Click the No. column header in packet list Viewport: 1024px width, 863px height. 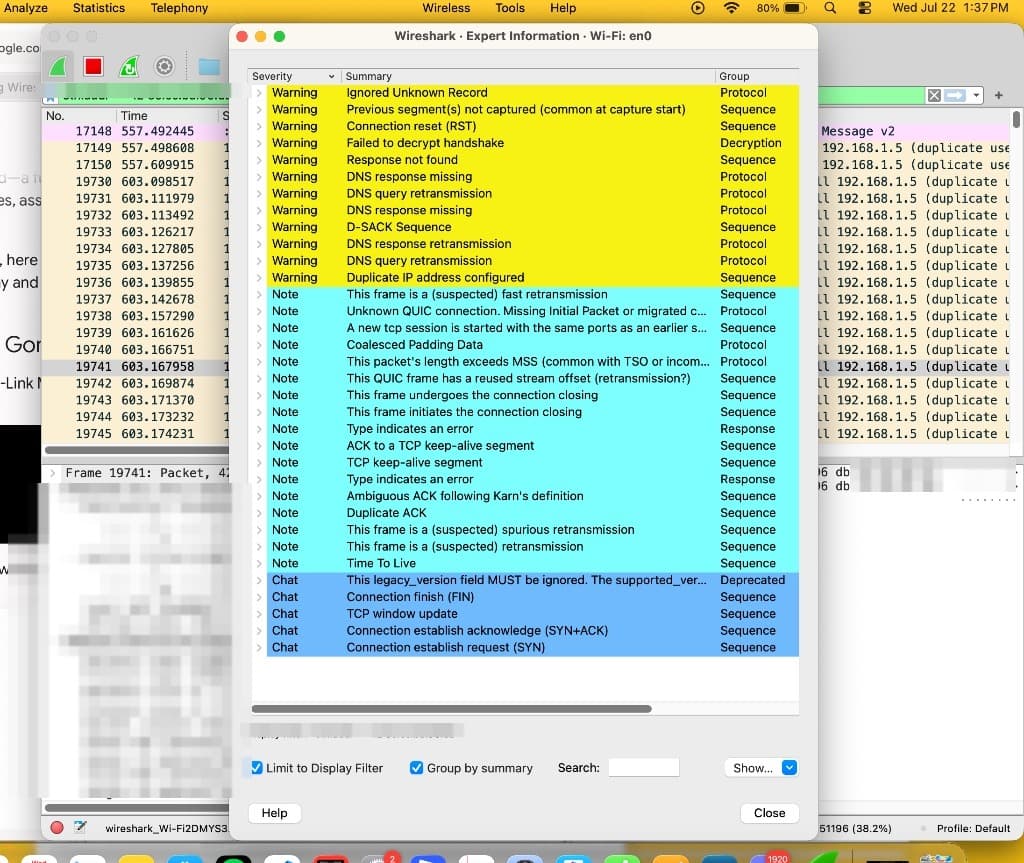click(79, 116)
